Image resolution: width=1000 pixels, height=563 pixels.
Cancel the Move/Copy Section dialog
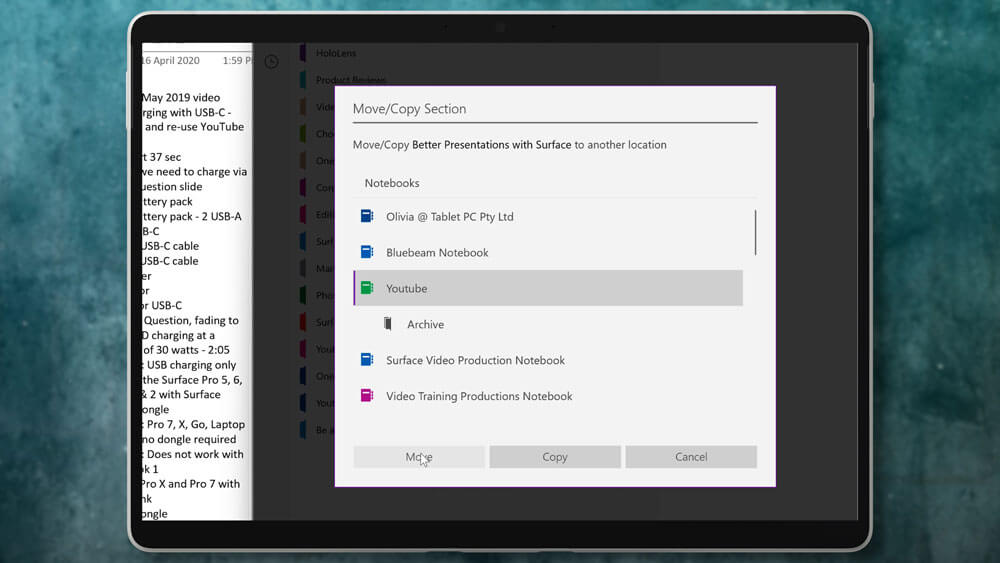(x=691, y=457)
